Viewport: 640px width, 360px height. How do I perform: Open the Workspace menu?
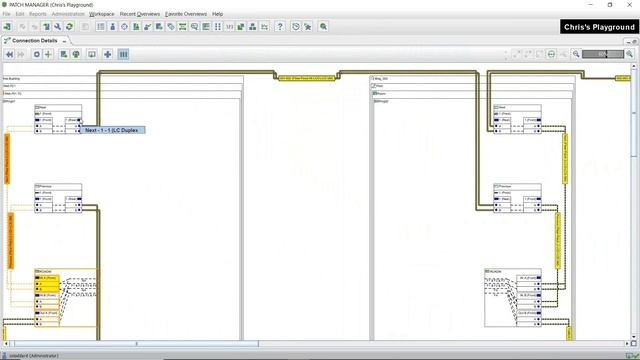tap(102, 14)
